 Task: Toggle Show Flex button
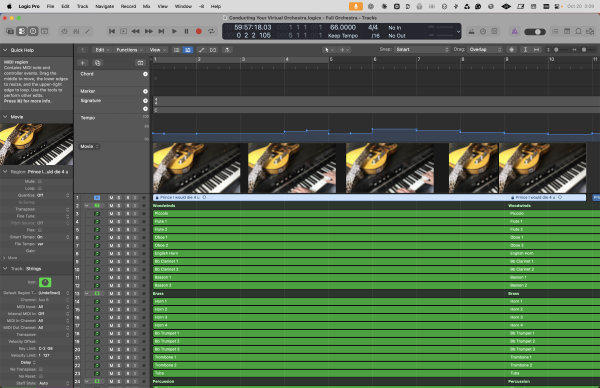click(x=213, y=50)
